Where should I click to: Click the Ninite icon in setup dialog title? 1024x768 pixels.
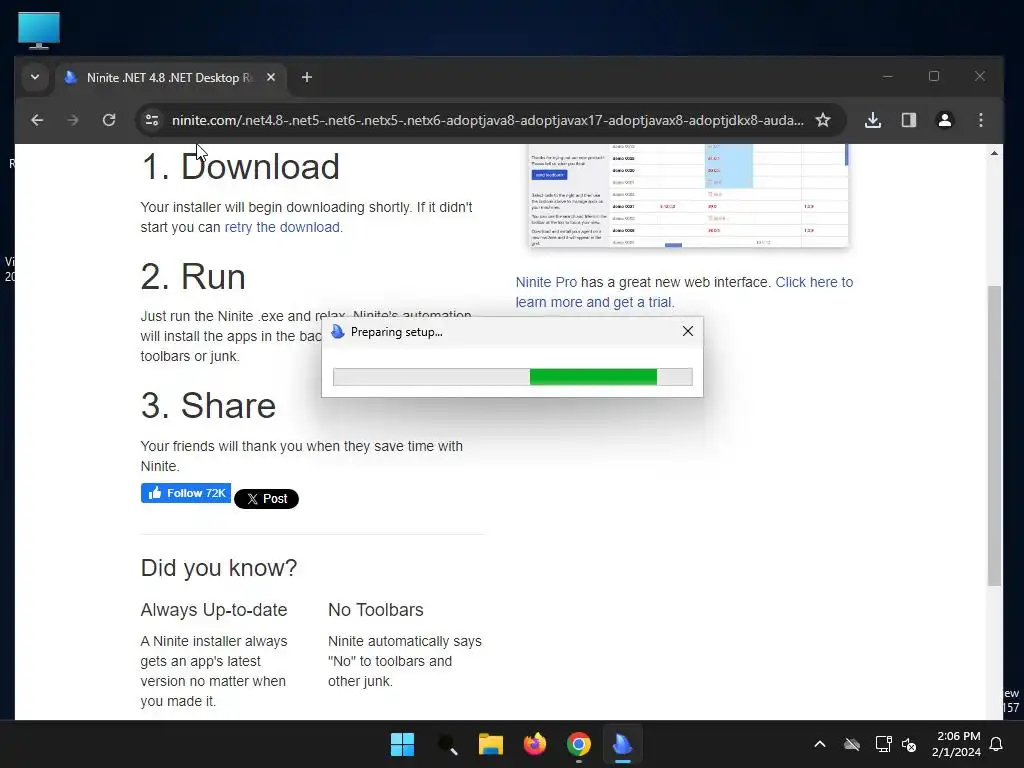click(338, 332)
